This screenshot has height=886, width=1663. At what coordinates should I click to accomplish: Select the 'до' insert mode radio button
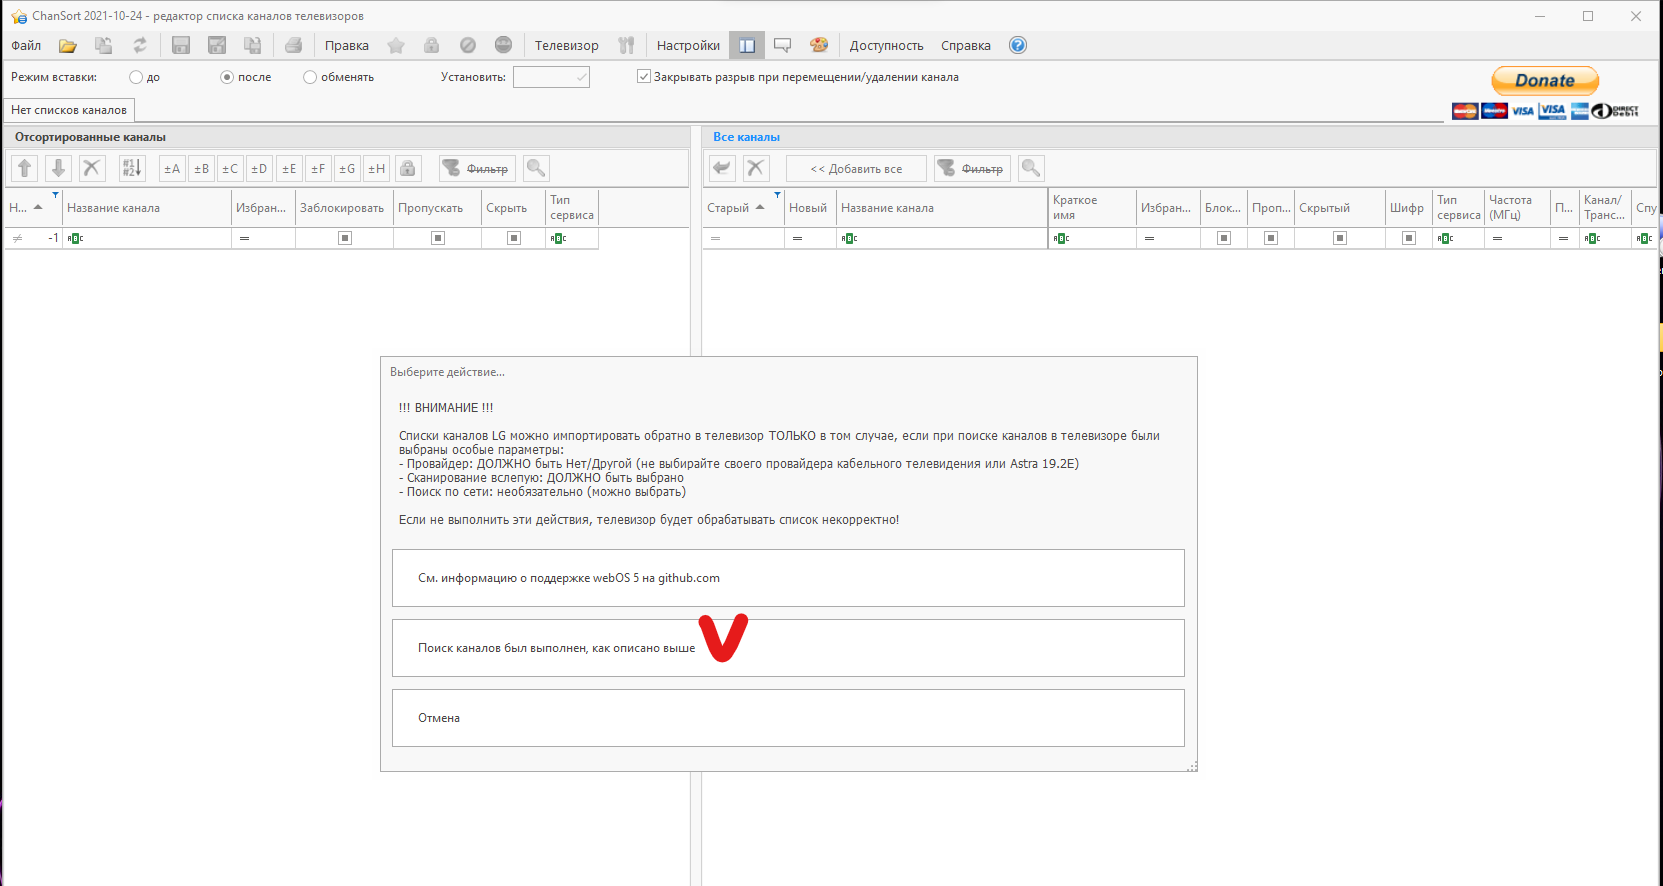(136, 77)
